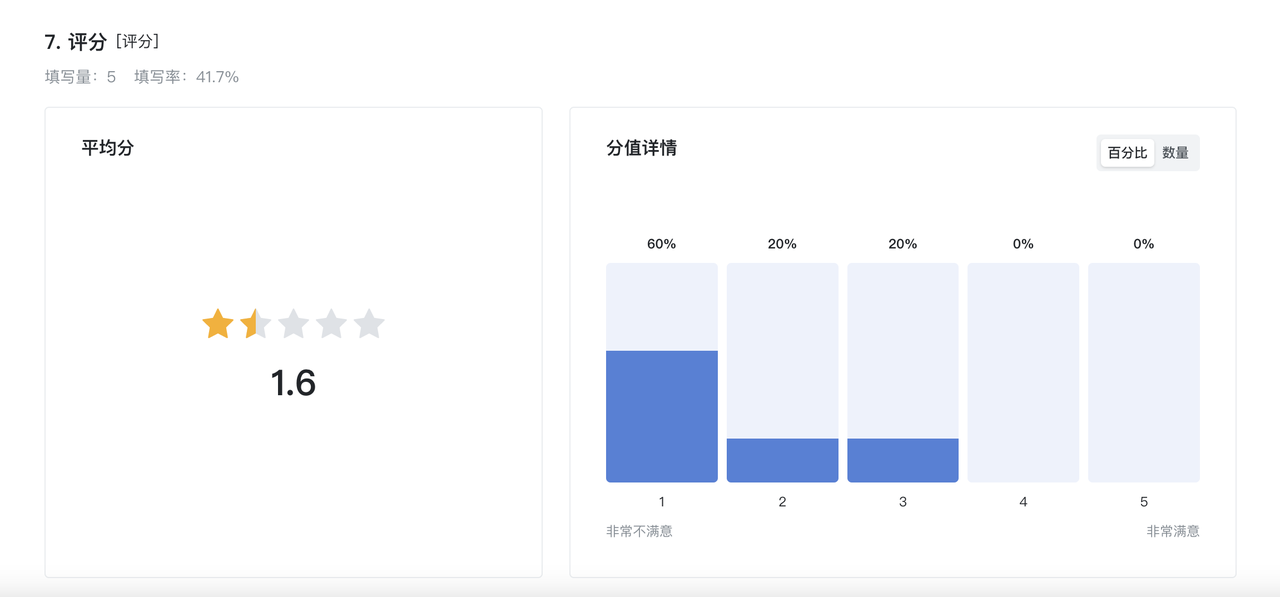The width and height of the screenshot is (1280, 597).
Task: Click the question title 7. 评分
Action: point(76,42)
